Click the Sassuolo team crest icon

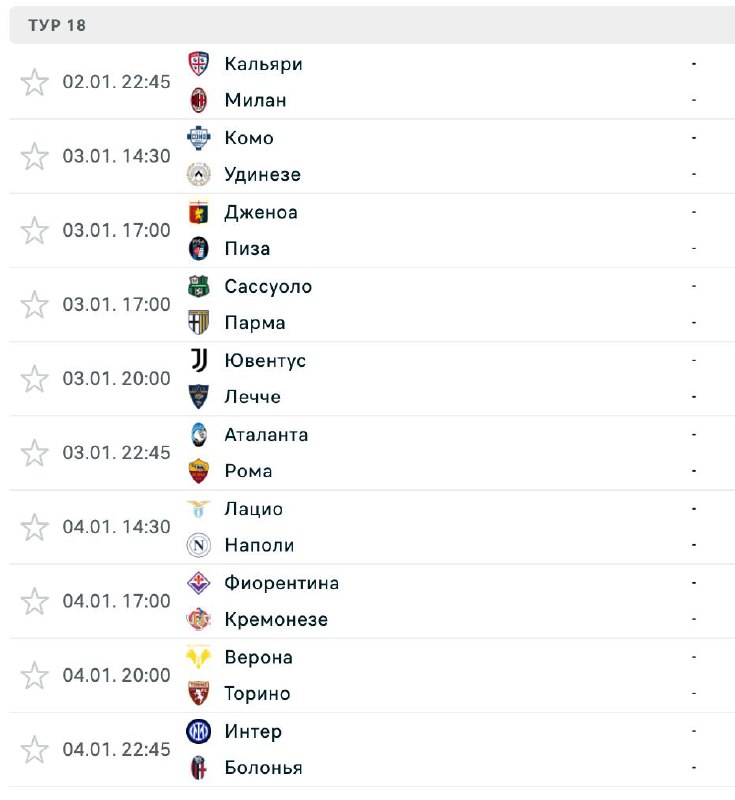coord(199,286)
